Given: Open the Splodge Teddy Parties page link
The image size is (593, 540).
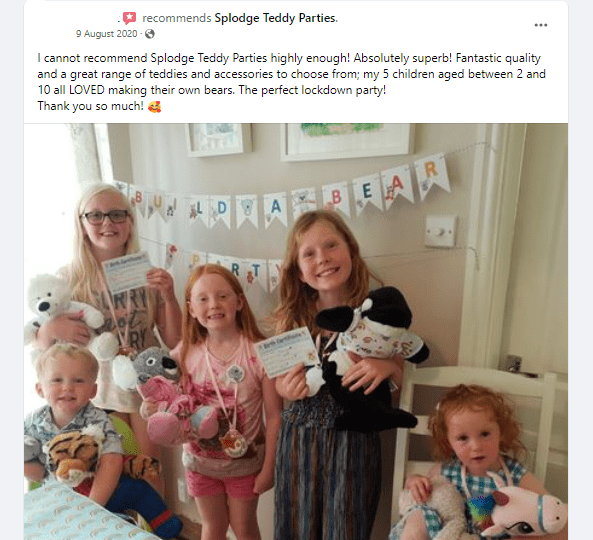Looking at the screenshot, I should pos(276,18).
